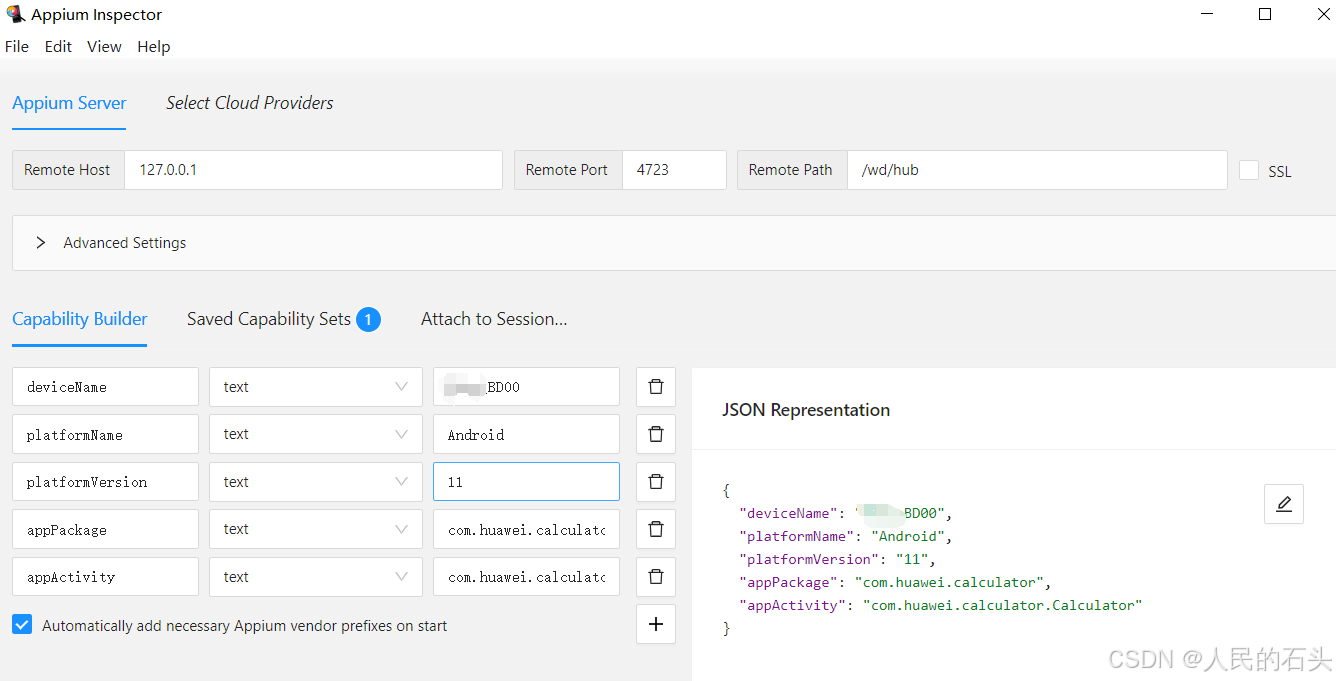Click the Android value field
Screen dimensions: 1336x681
[x=526, y=434]
